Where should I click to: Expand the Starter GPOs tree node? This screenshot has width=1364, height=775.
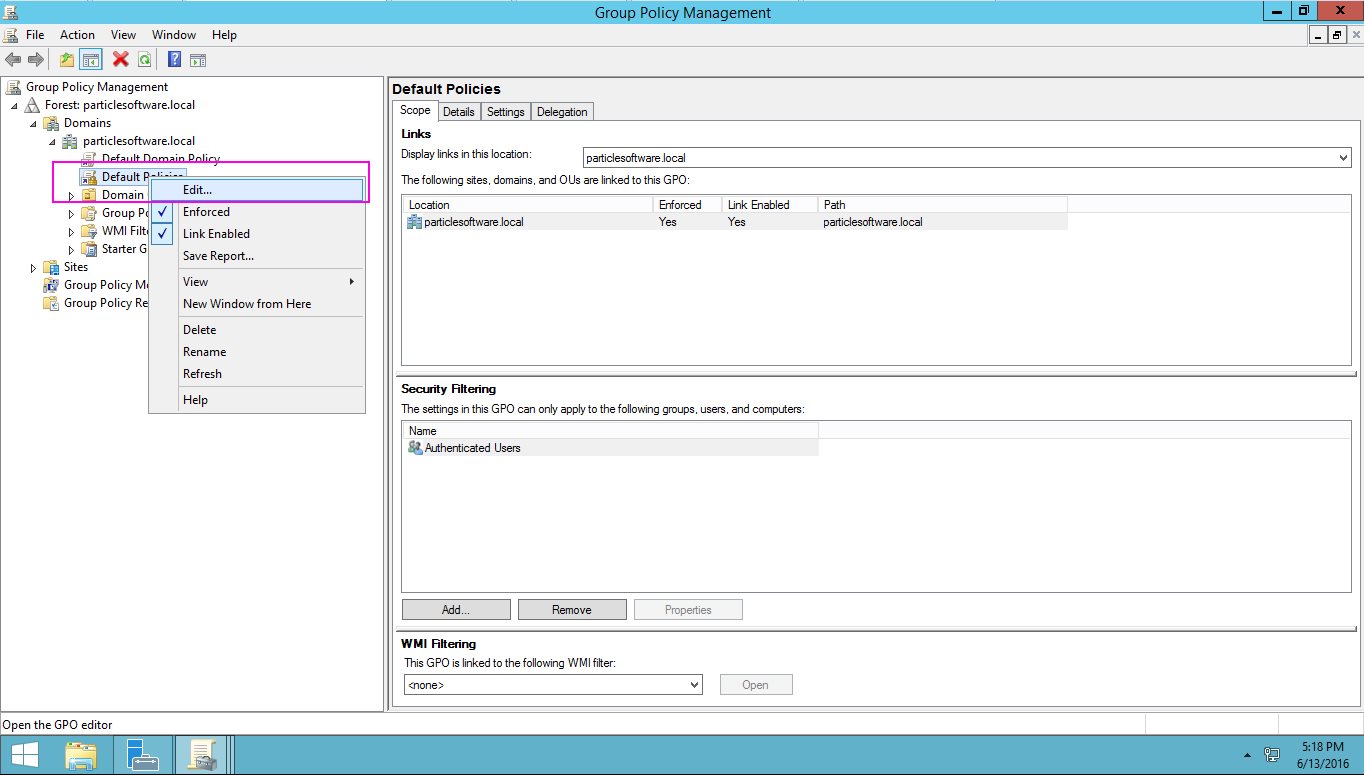(x=71, y=249)
